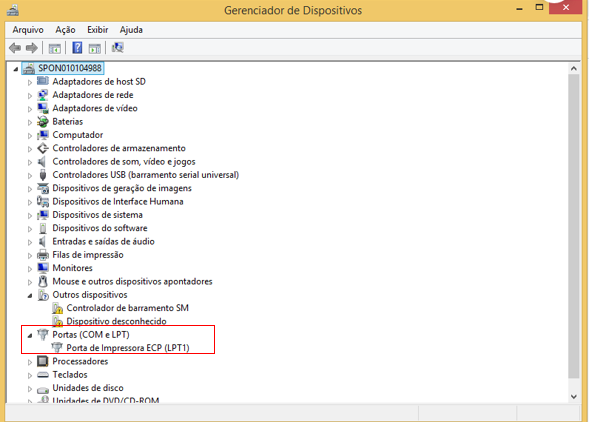The image size is (589, 422).
Task: Click the Dispositivos de sistema icon
Action: [x=43, y=215]
